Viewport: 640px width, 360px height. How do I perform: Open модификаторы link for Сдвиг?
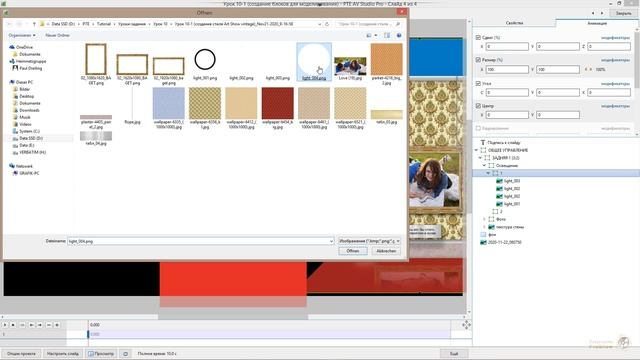point(615,38)
